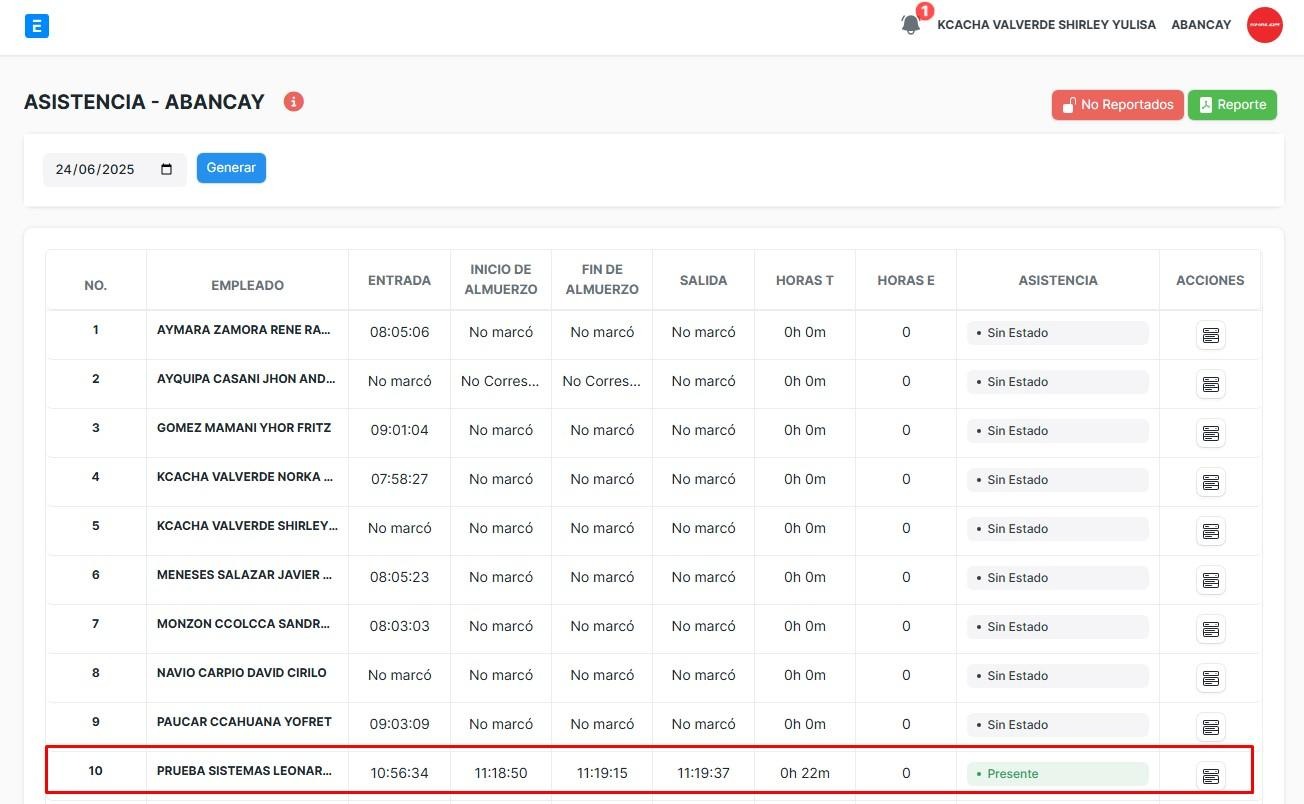
Task: Click the Generar button
Action: (231, 168)
